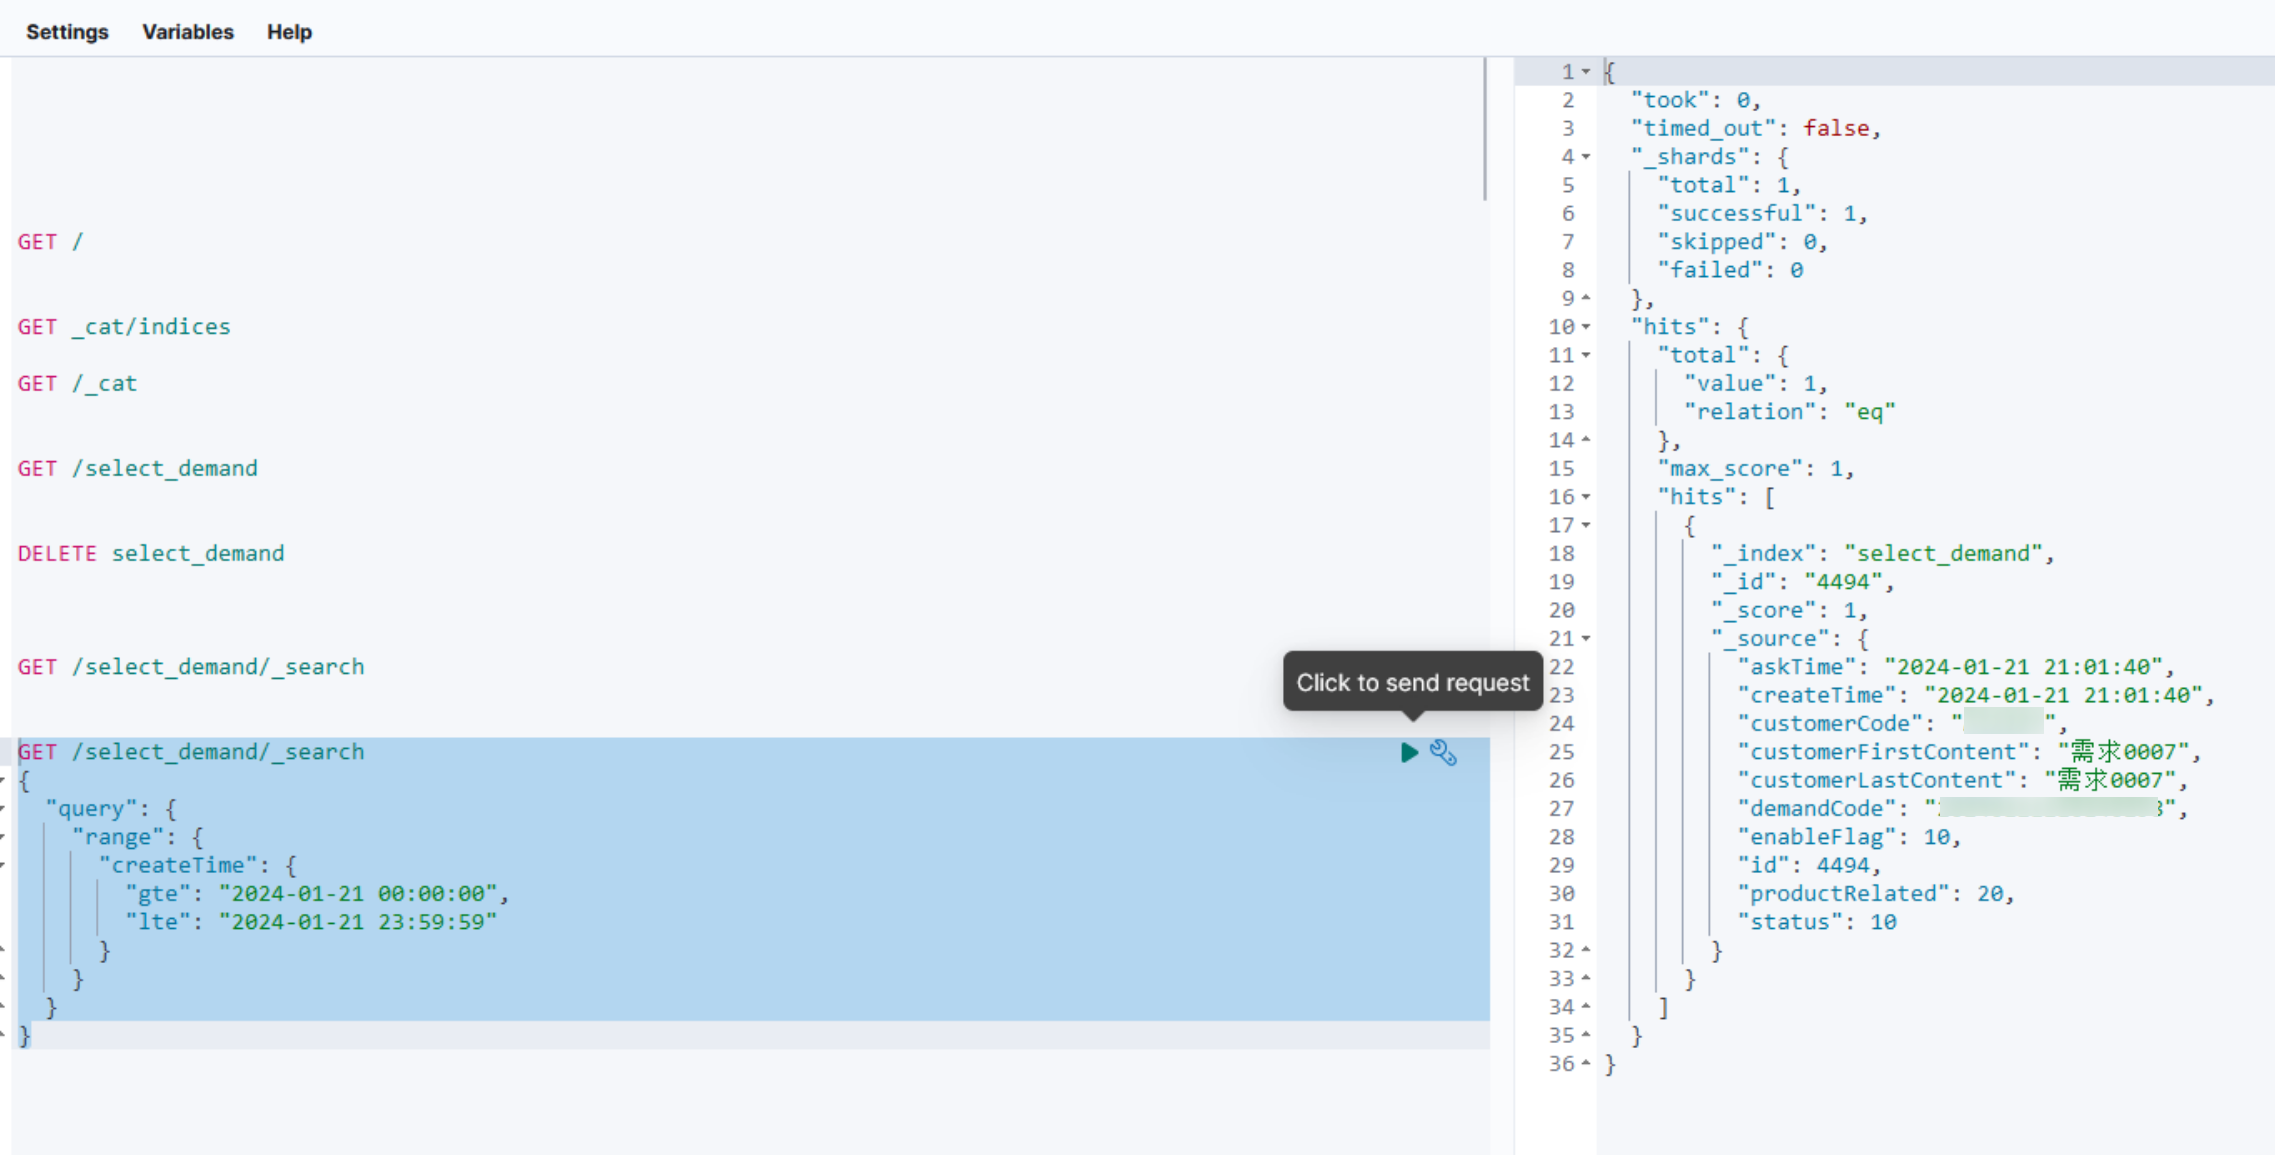Click the lte date value in the query
The image size is (2275, 1155).
point(358,922)
